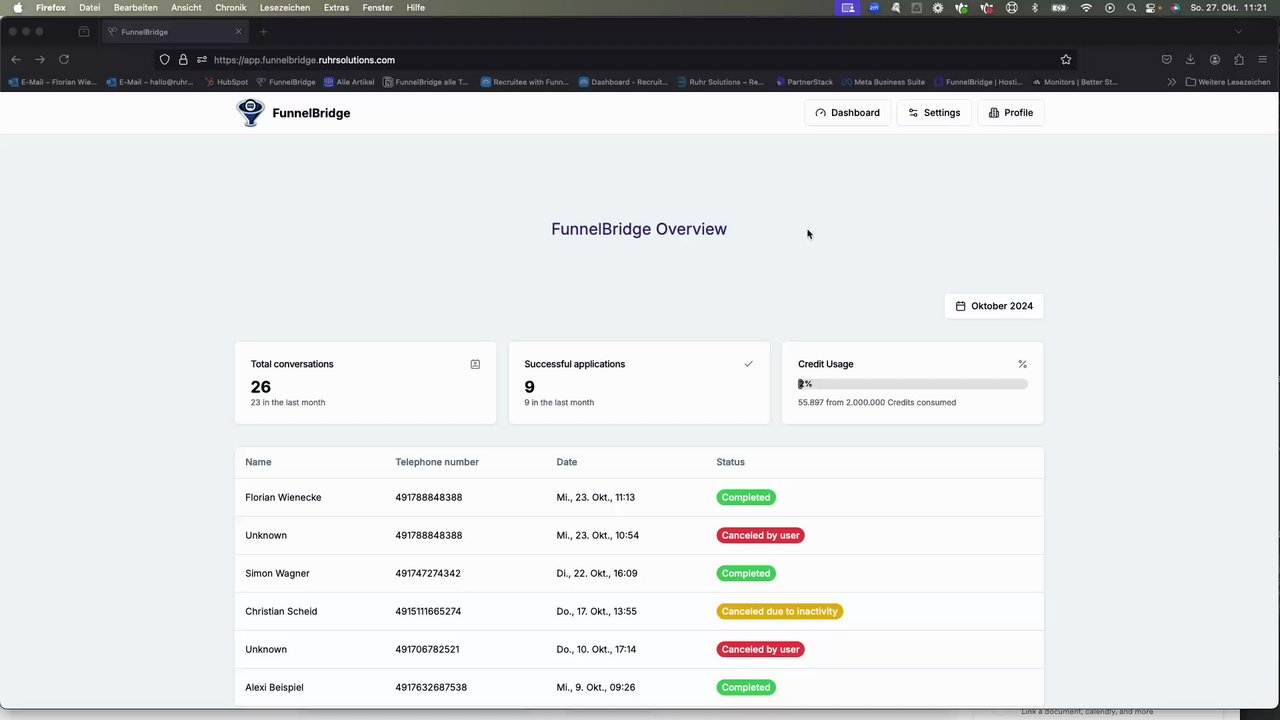Click the Canceled due to inactivity badge
Screen dimensions: 1280x720
click(780, 611)
